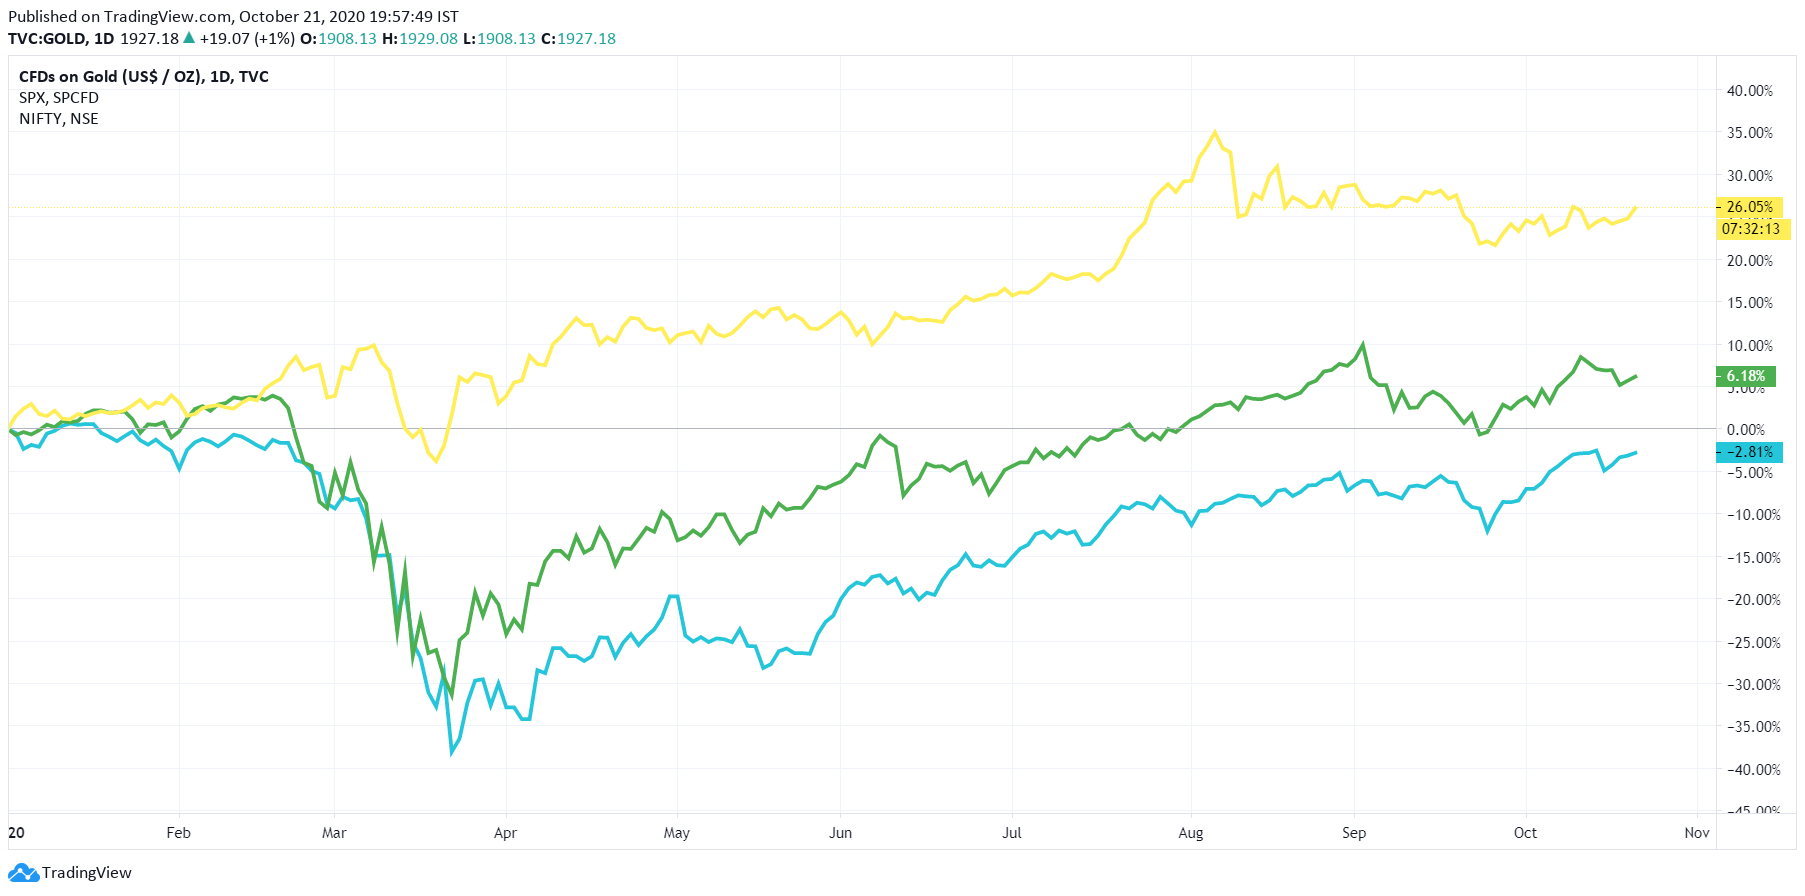The width and height of the screenshot is (1805, 896).
Task: Select the NIFTY, NSE legend entry
Action: (x=59, y=119)
